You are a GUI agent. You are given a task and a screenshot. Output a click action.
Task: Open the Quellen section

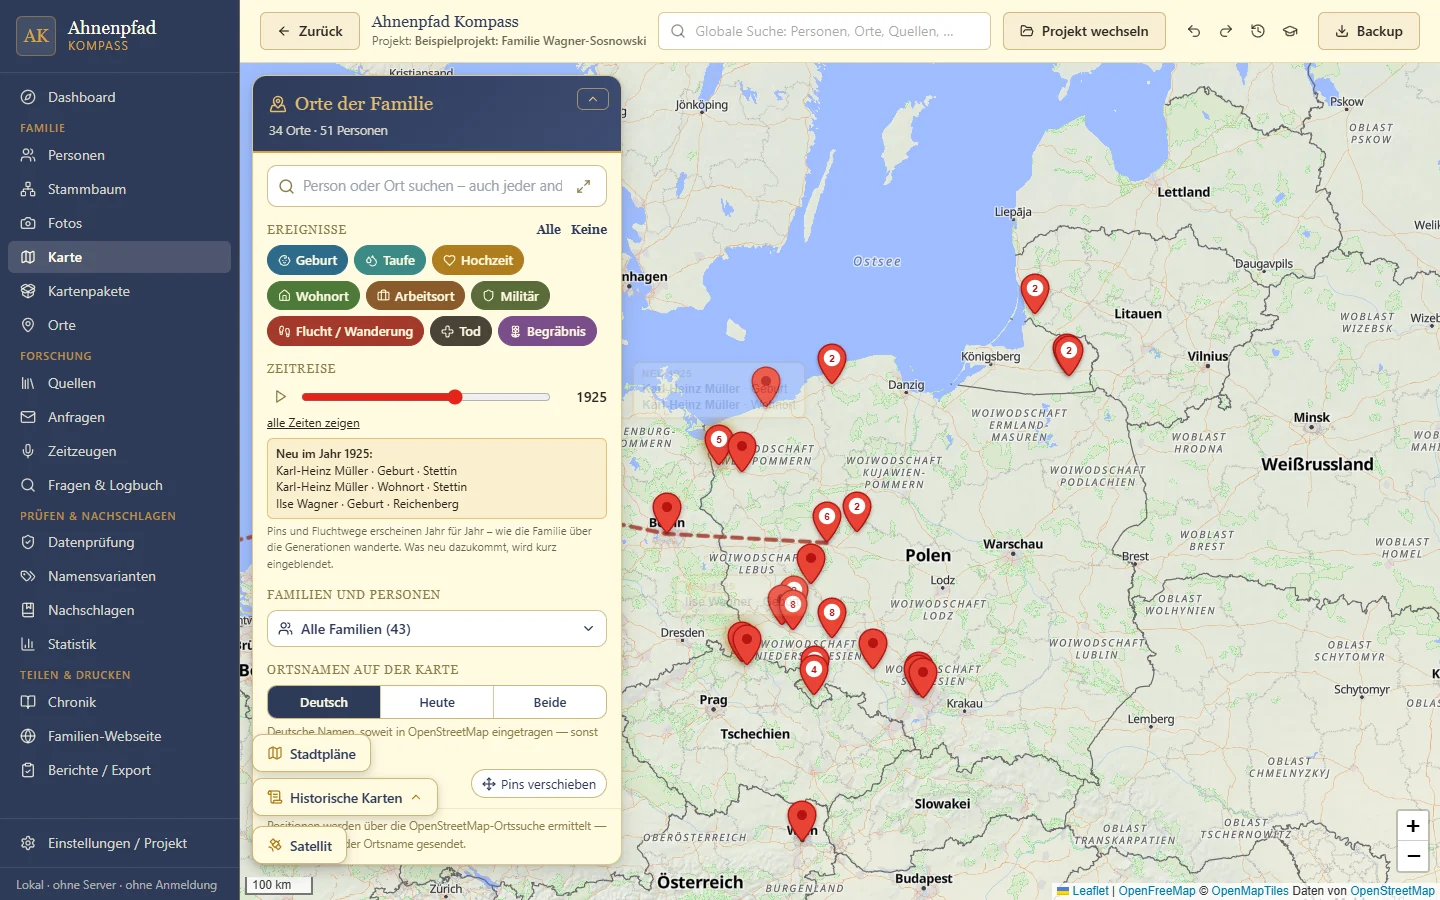click(119, 383)
